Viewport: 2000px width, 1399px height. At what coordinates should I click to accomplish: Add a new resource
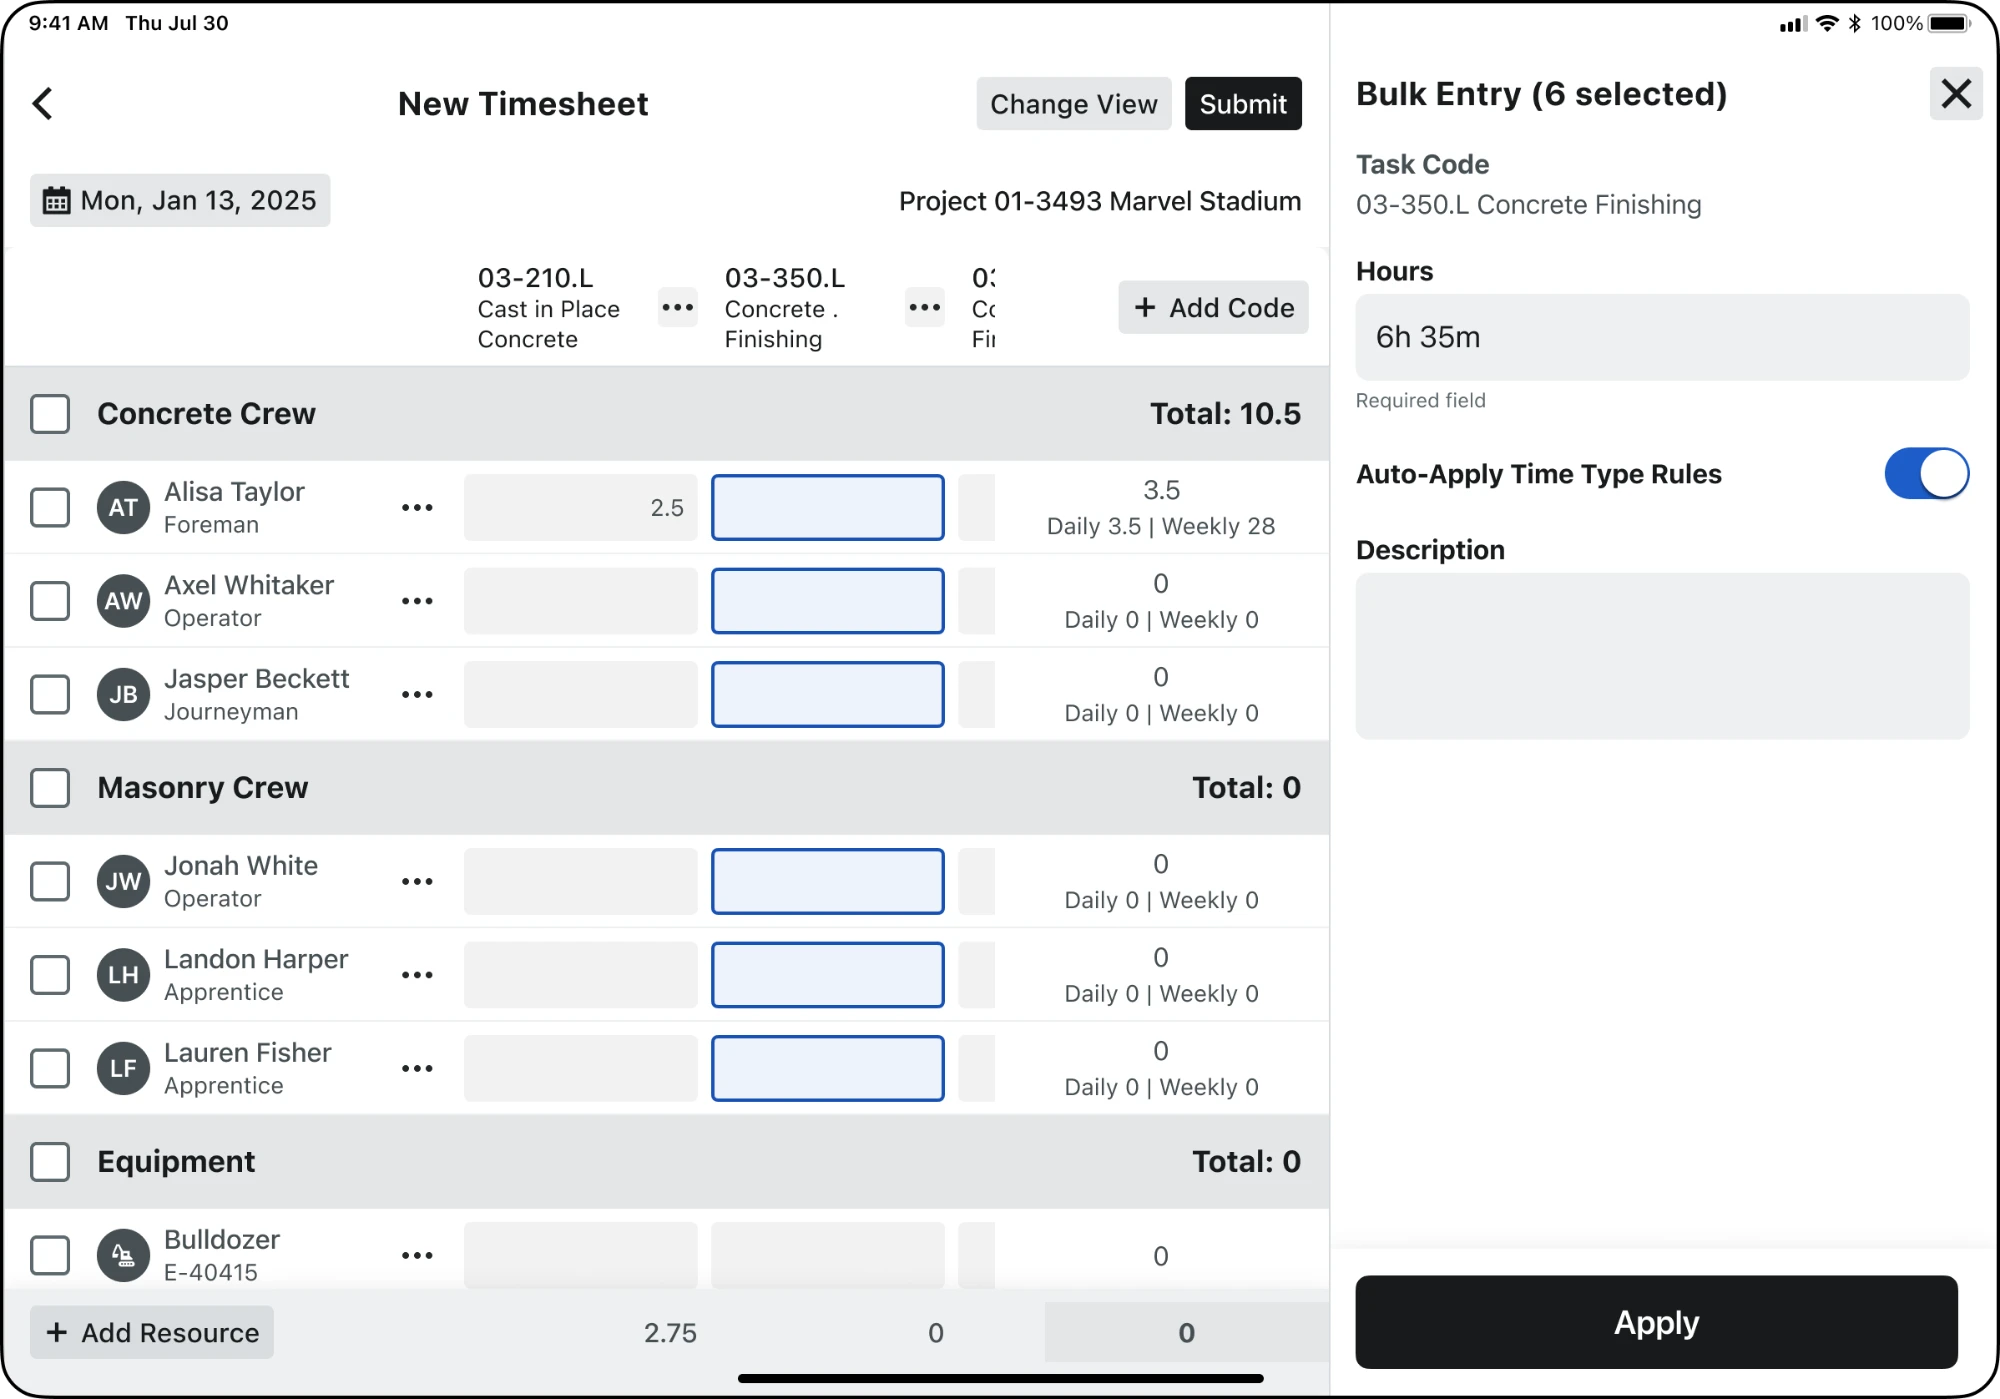[152, 1332]
